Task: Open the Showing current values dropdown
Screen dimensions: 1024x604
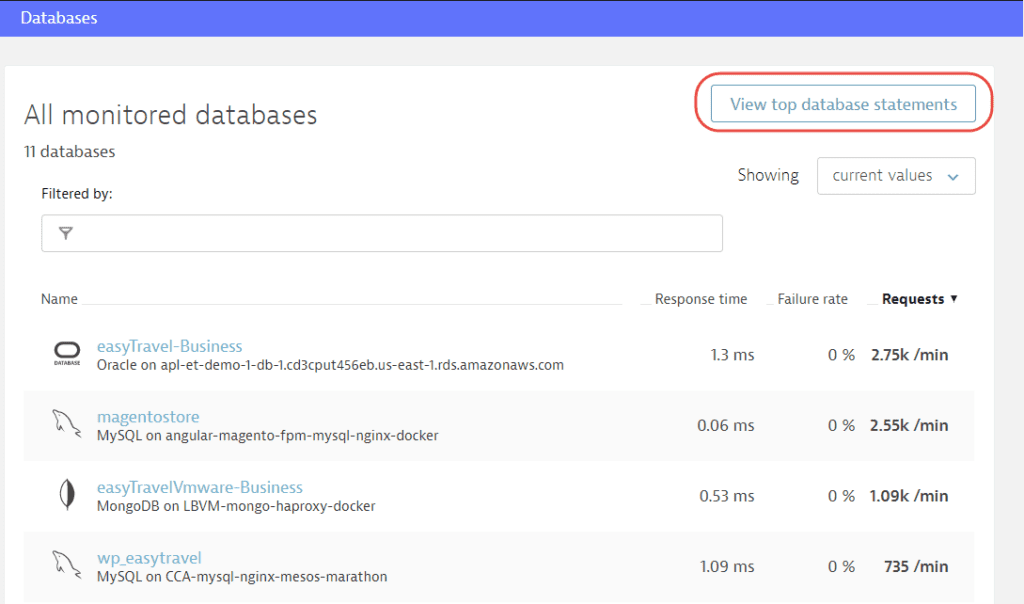Action: 896,176
